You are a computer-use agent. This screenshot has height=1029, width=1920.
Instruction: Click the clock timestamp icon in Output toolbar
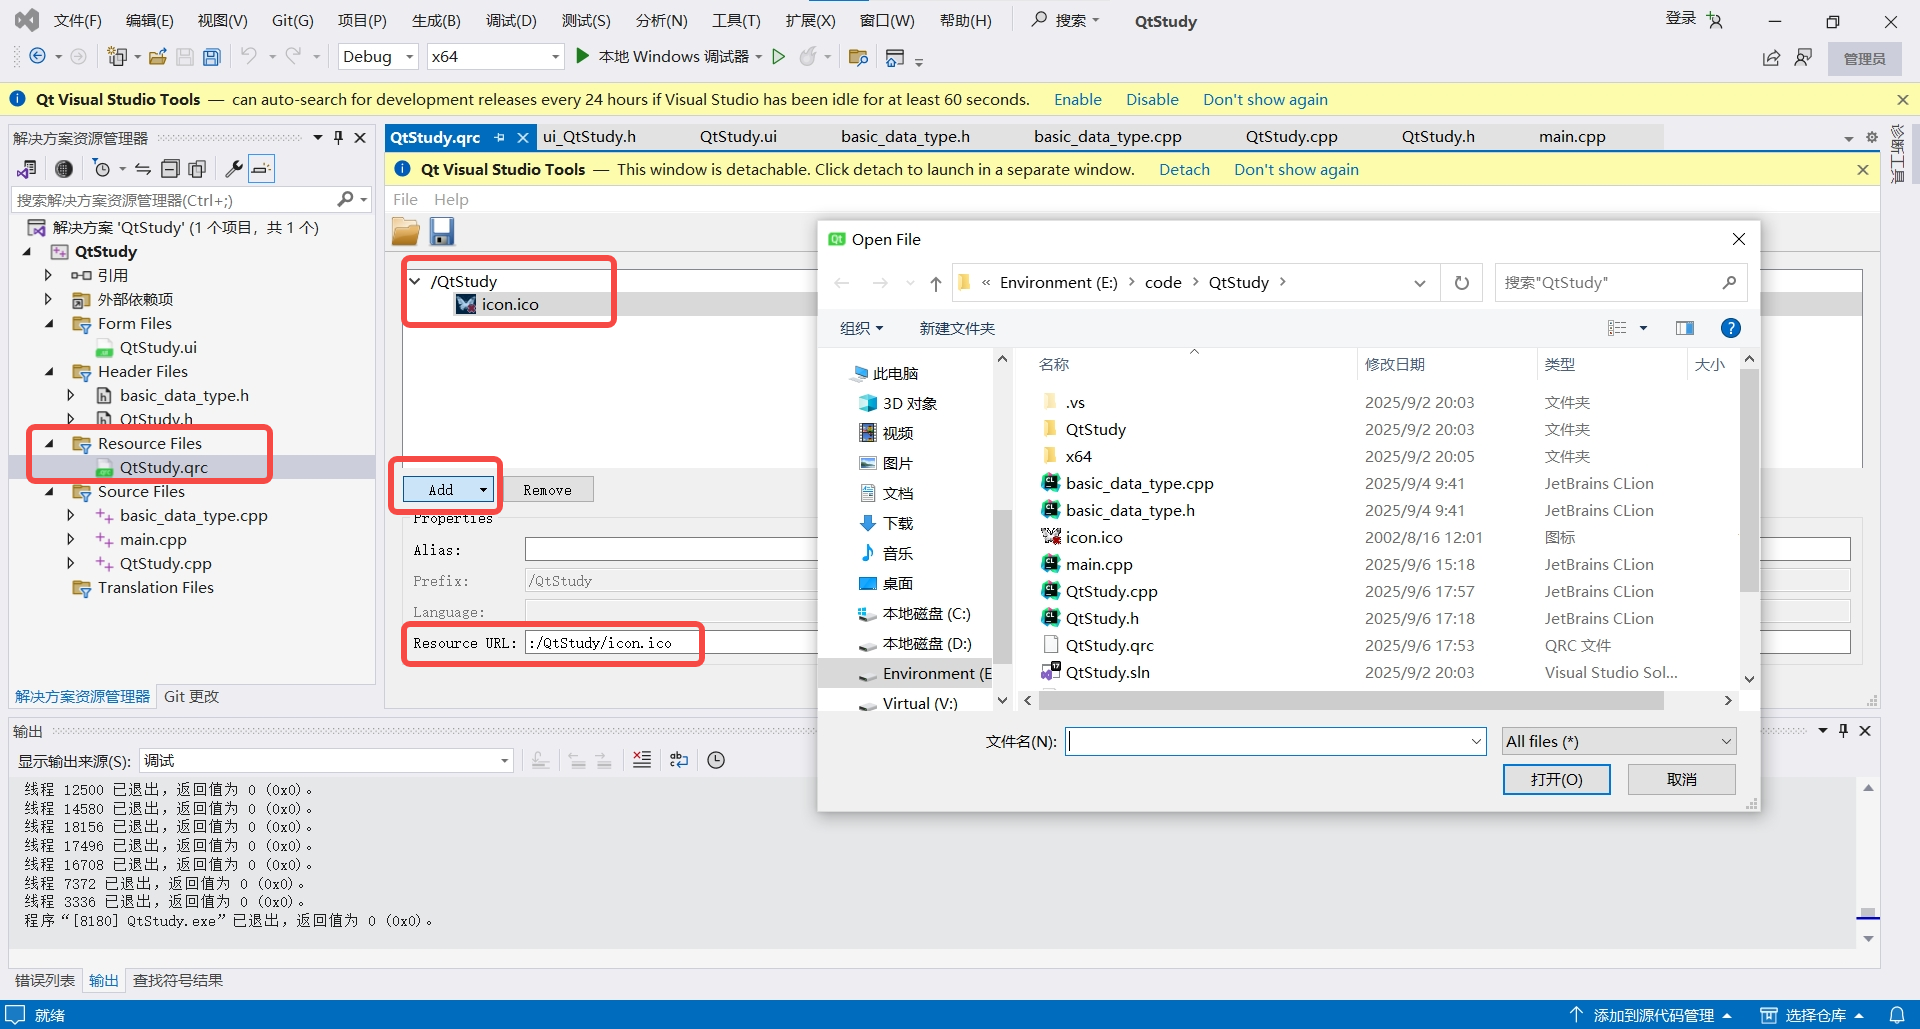(x=716, y=760)
